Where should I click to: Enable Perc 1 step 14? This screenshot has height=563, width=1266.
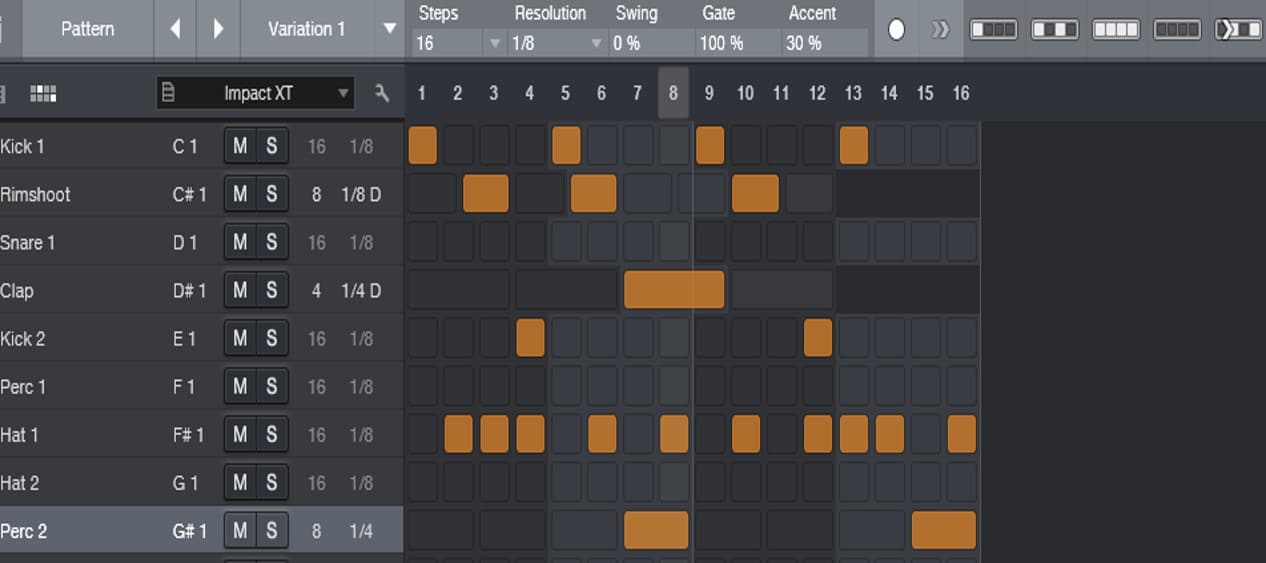(x=890, y=386)
